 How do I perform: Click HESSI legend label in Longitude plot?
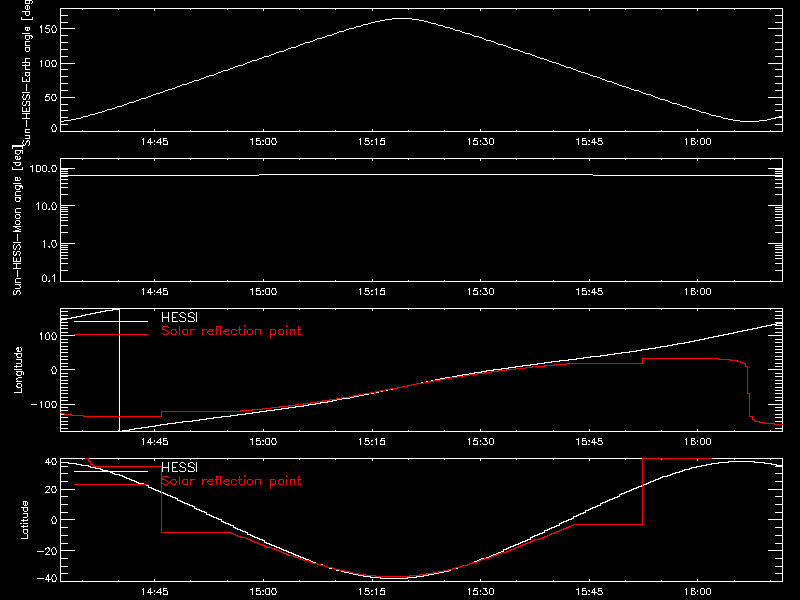click(179, 317)
